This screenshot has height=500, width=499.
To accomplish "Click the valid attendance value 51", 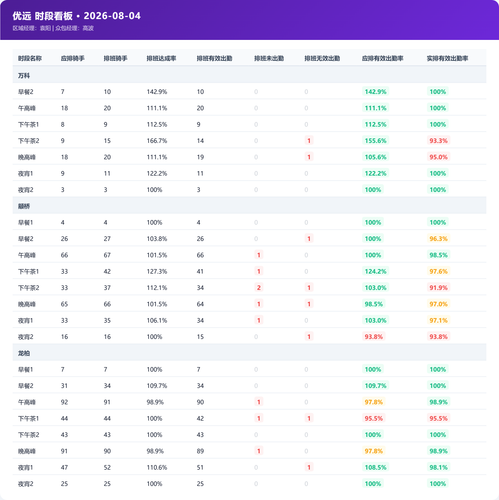I will (x=200, y=467).
